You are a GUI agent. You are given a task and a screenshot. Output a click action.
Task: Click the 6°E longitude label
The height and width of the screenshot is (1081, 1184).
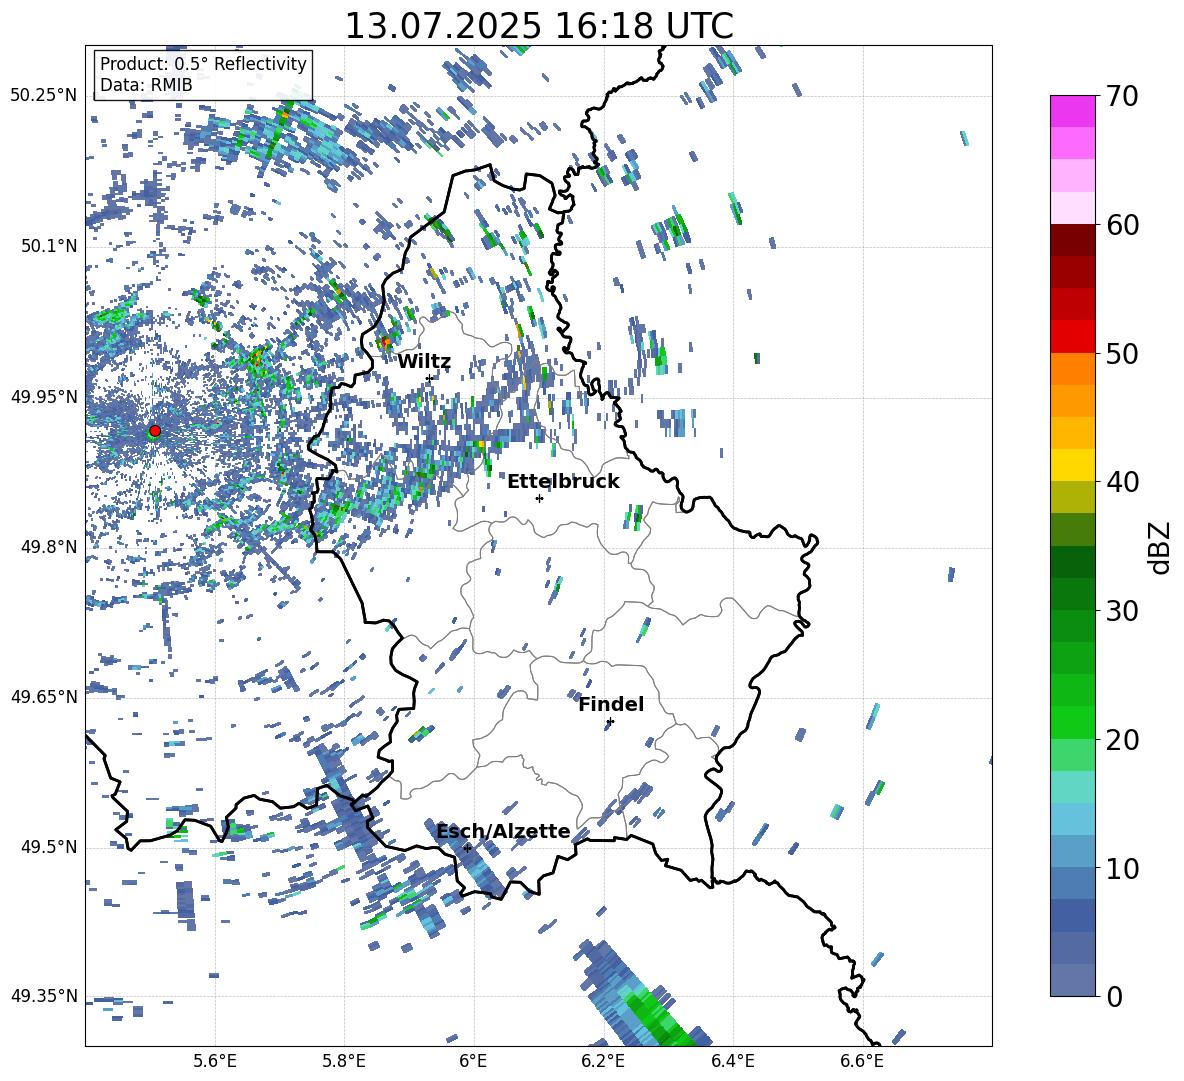click(x=473, y=1061)
